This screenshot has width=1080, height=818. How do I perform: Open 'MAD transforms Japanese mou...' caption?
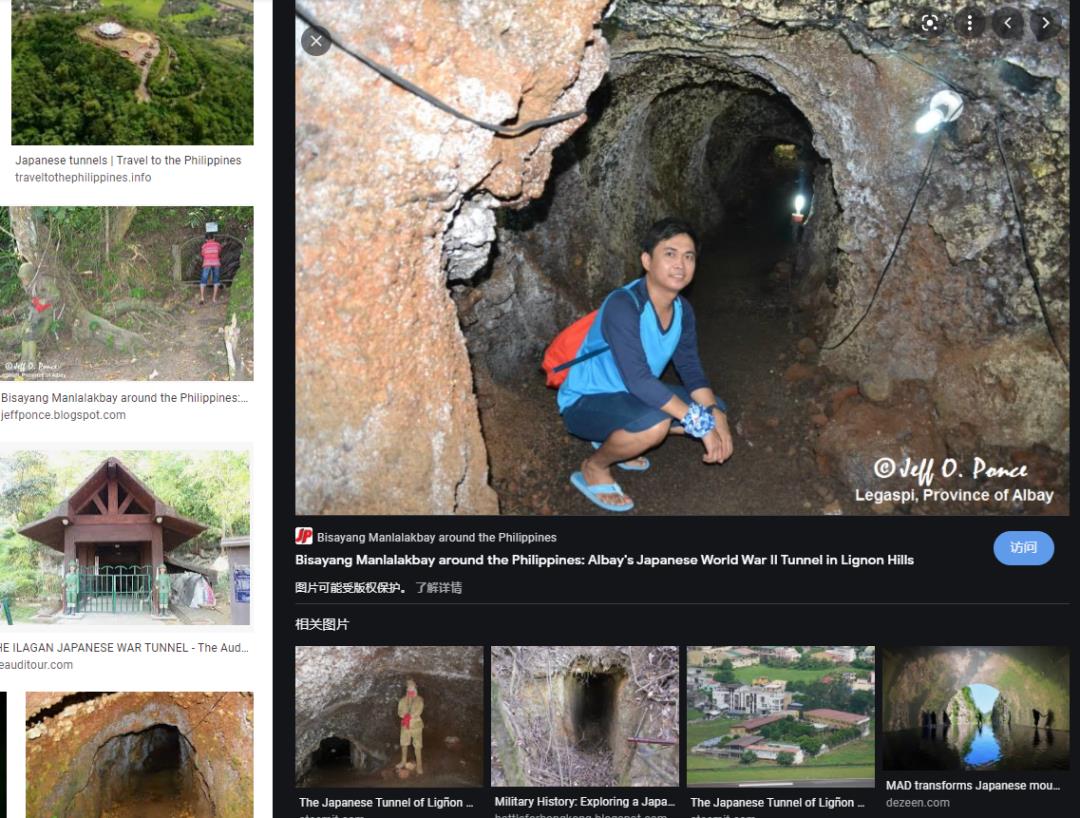[x=973, y=785]
